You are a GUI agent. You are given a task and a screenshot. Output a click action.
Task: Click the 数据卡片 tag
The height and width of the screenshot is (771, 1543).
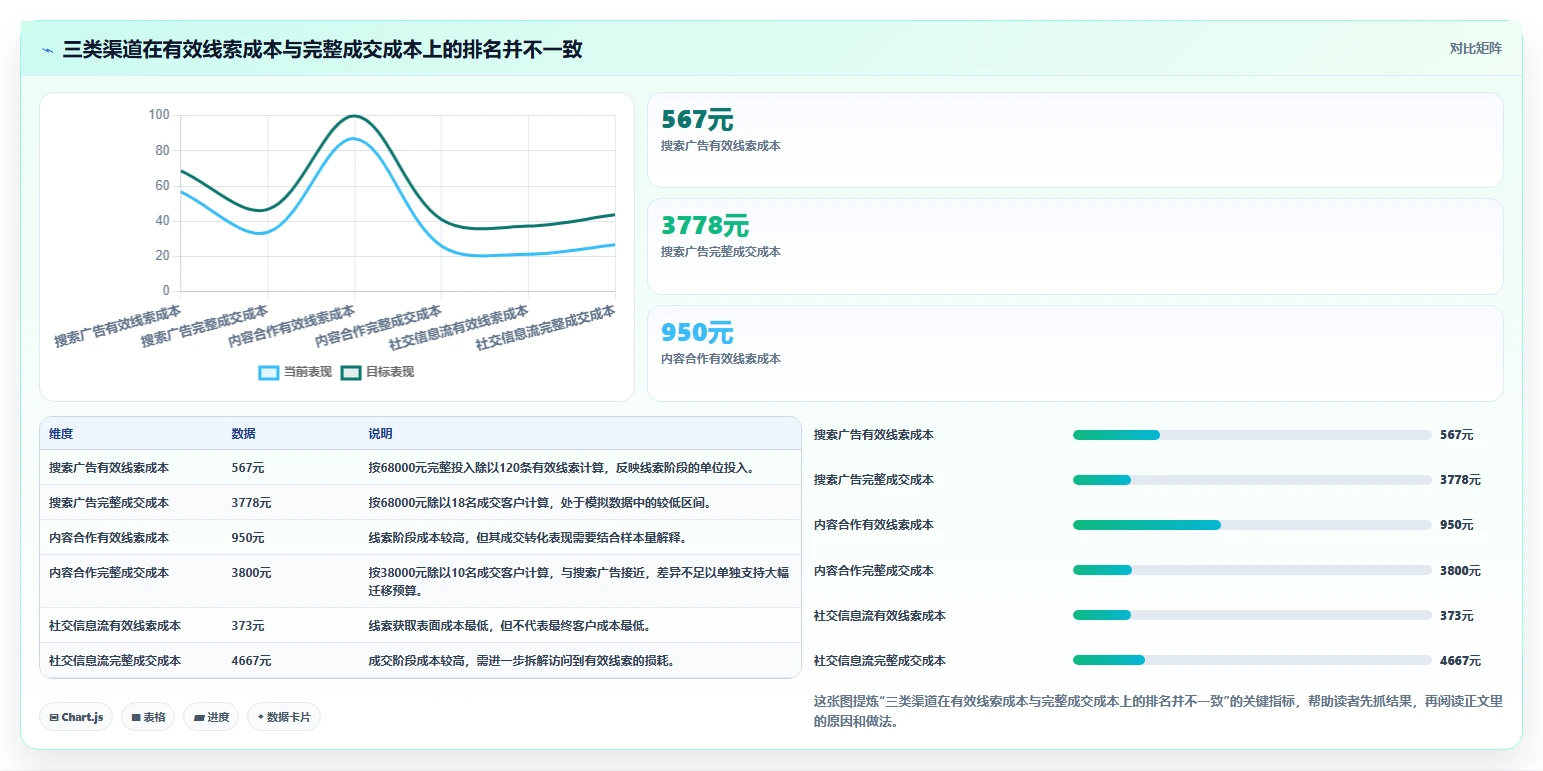coord(284,717)
